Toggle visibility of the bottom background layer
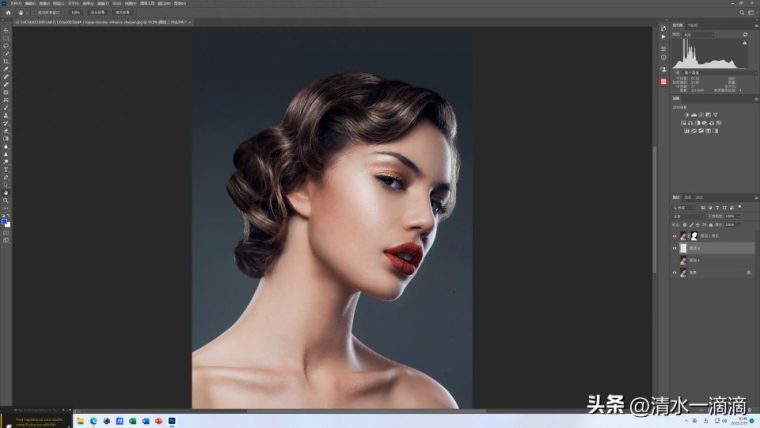 (x=674, y=272)
